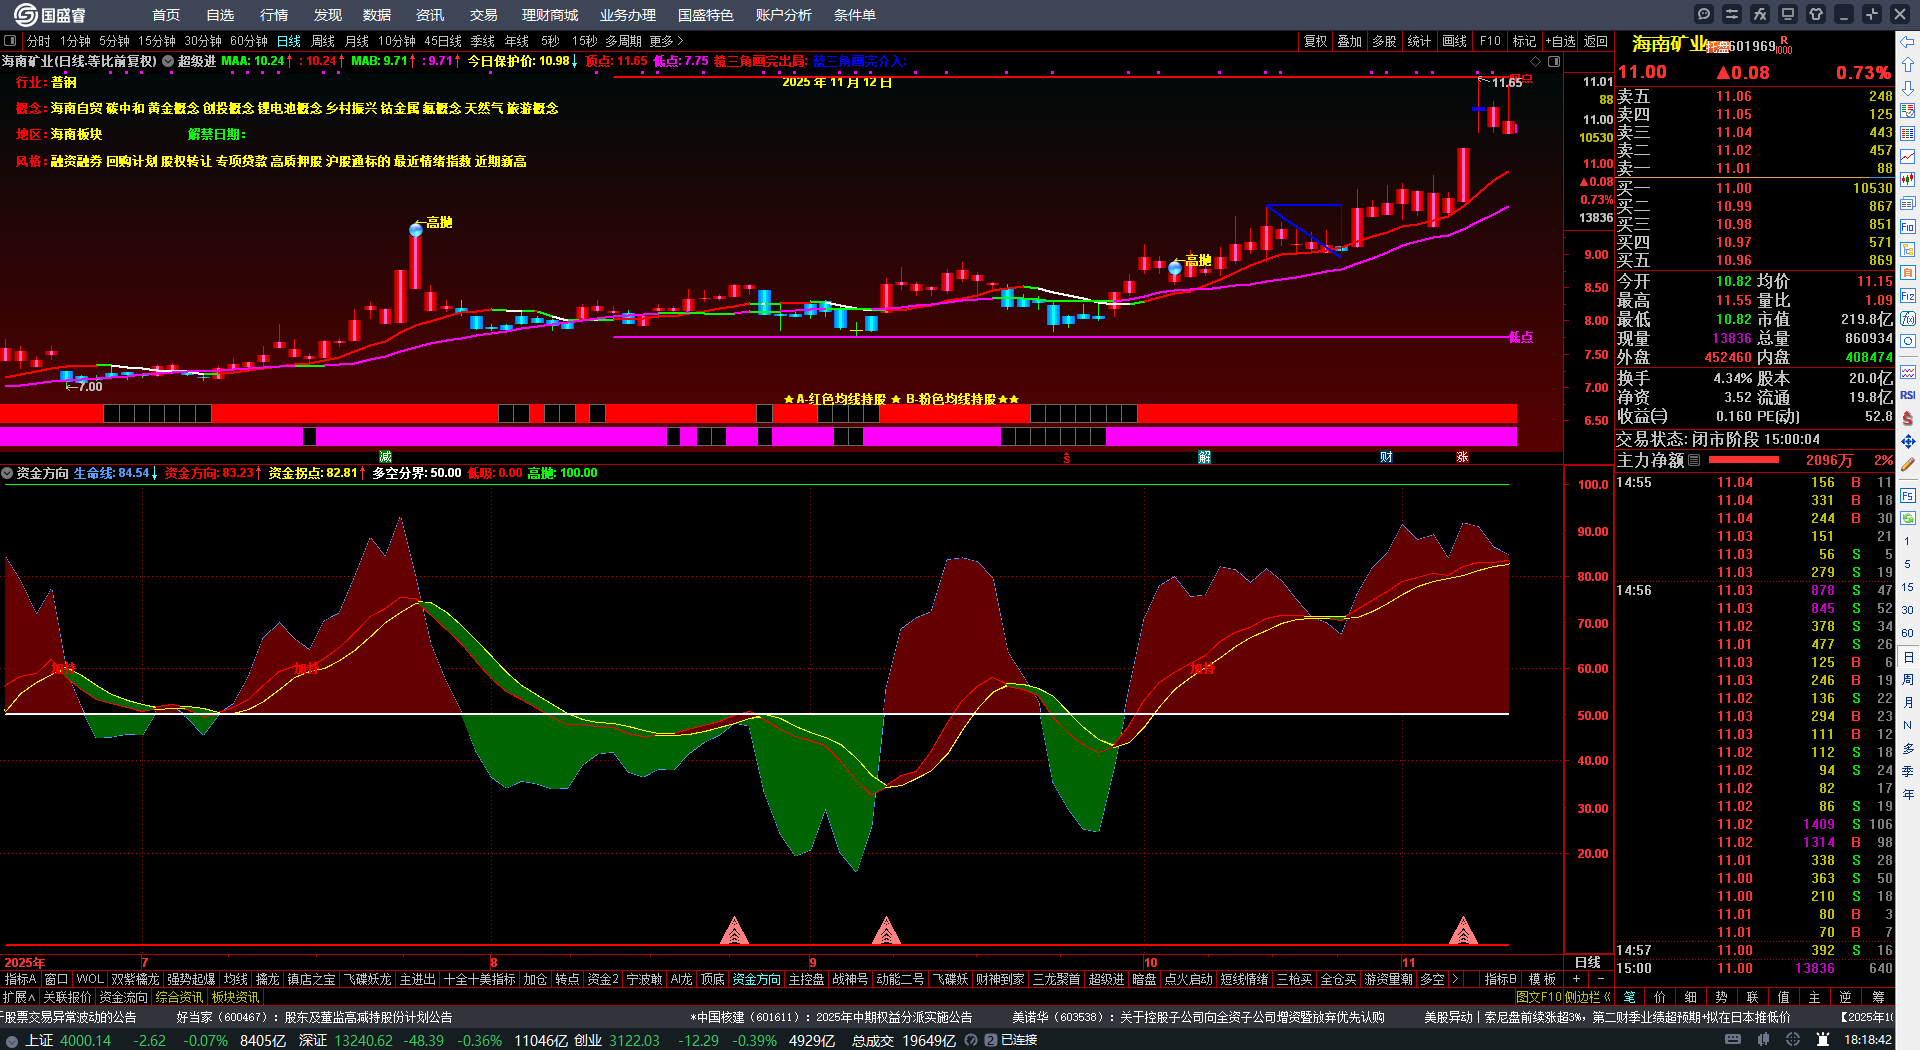Open the 交易 menu

click(484, 15)
